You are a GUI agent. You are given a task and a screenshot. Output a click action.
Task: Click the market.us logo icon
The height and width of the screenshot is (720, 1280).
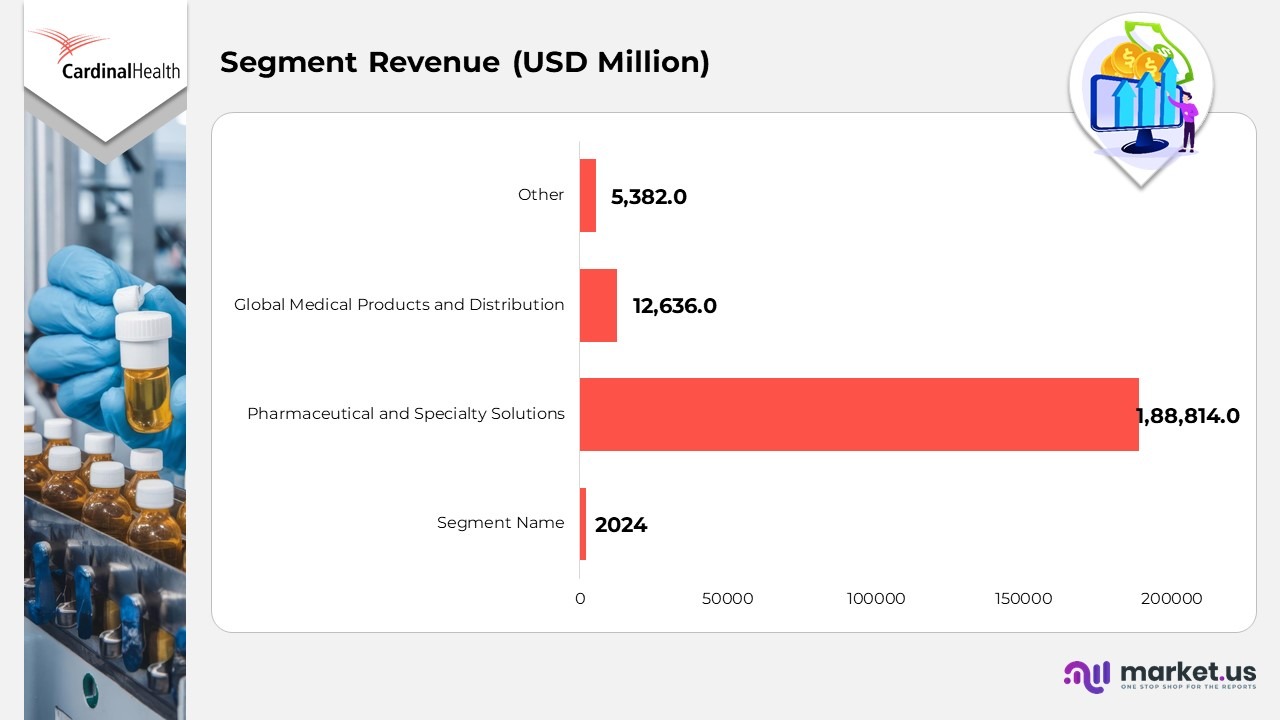tap(1087, 675)
